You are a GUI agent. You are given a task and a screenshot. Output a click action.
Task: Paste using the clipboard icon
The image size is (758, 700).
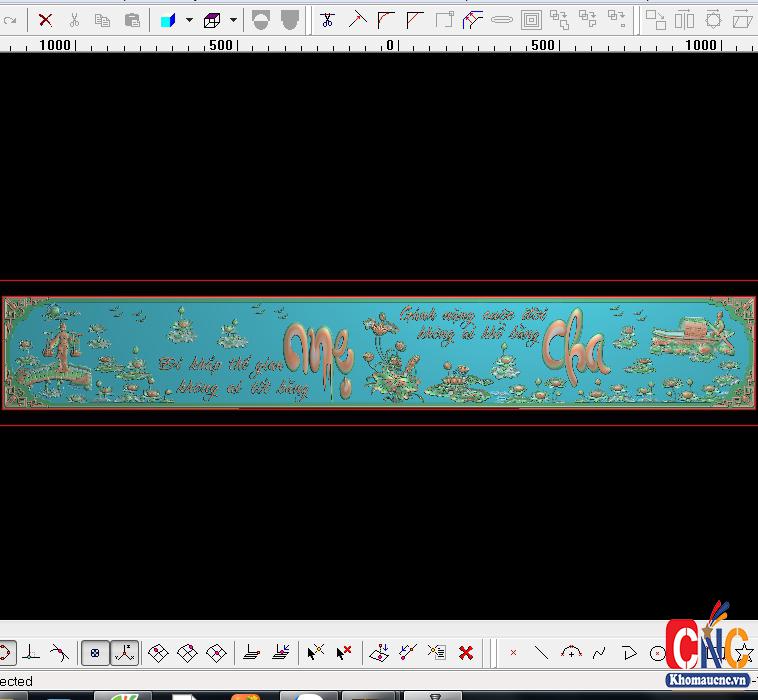click(x=131, y=19)
